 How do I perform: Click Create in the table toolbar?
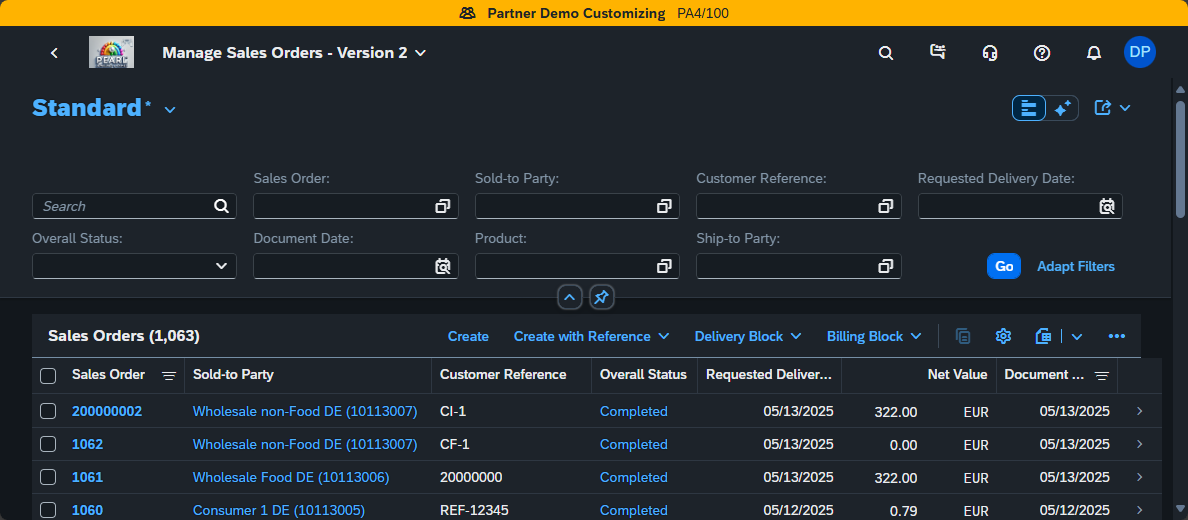point(468,336)
